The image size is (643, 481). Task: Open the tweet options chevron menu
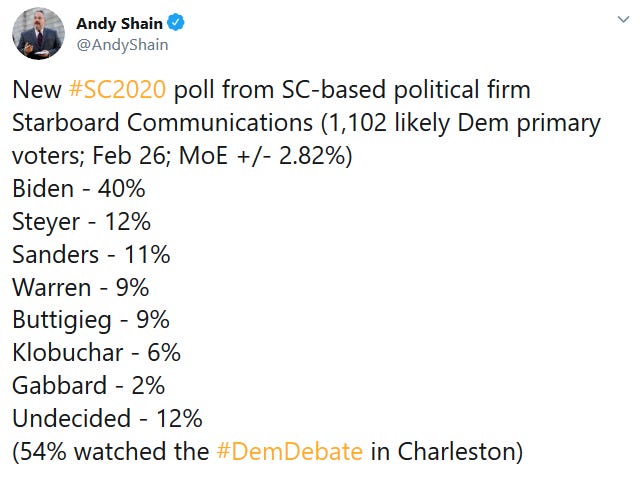pyautogui.click(x=623, y=19)
